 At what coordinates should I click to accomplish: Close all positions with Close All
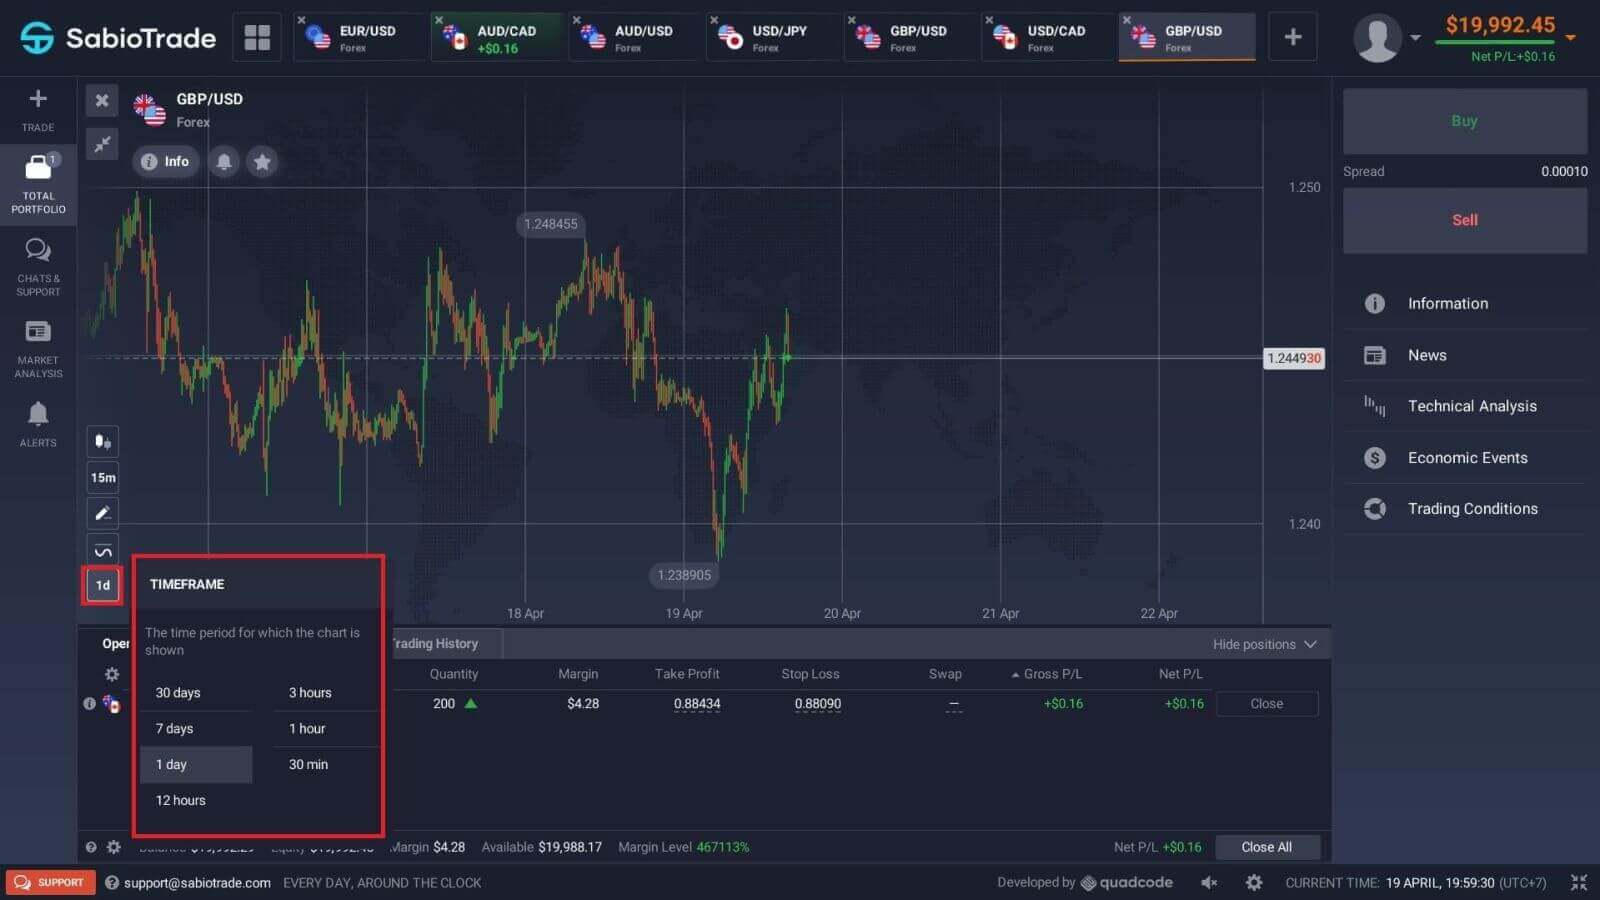click(x=1267, y=846)
